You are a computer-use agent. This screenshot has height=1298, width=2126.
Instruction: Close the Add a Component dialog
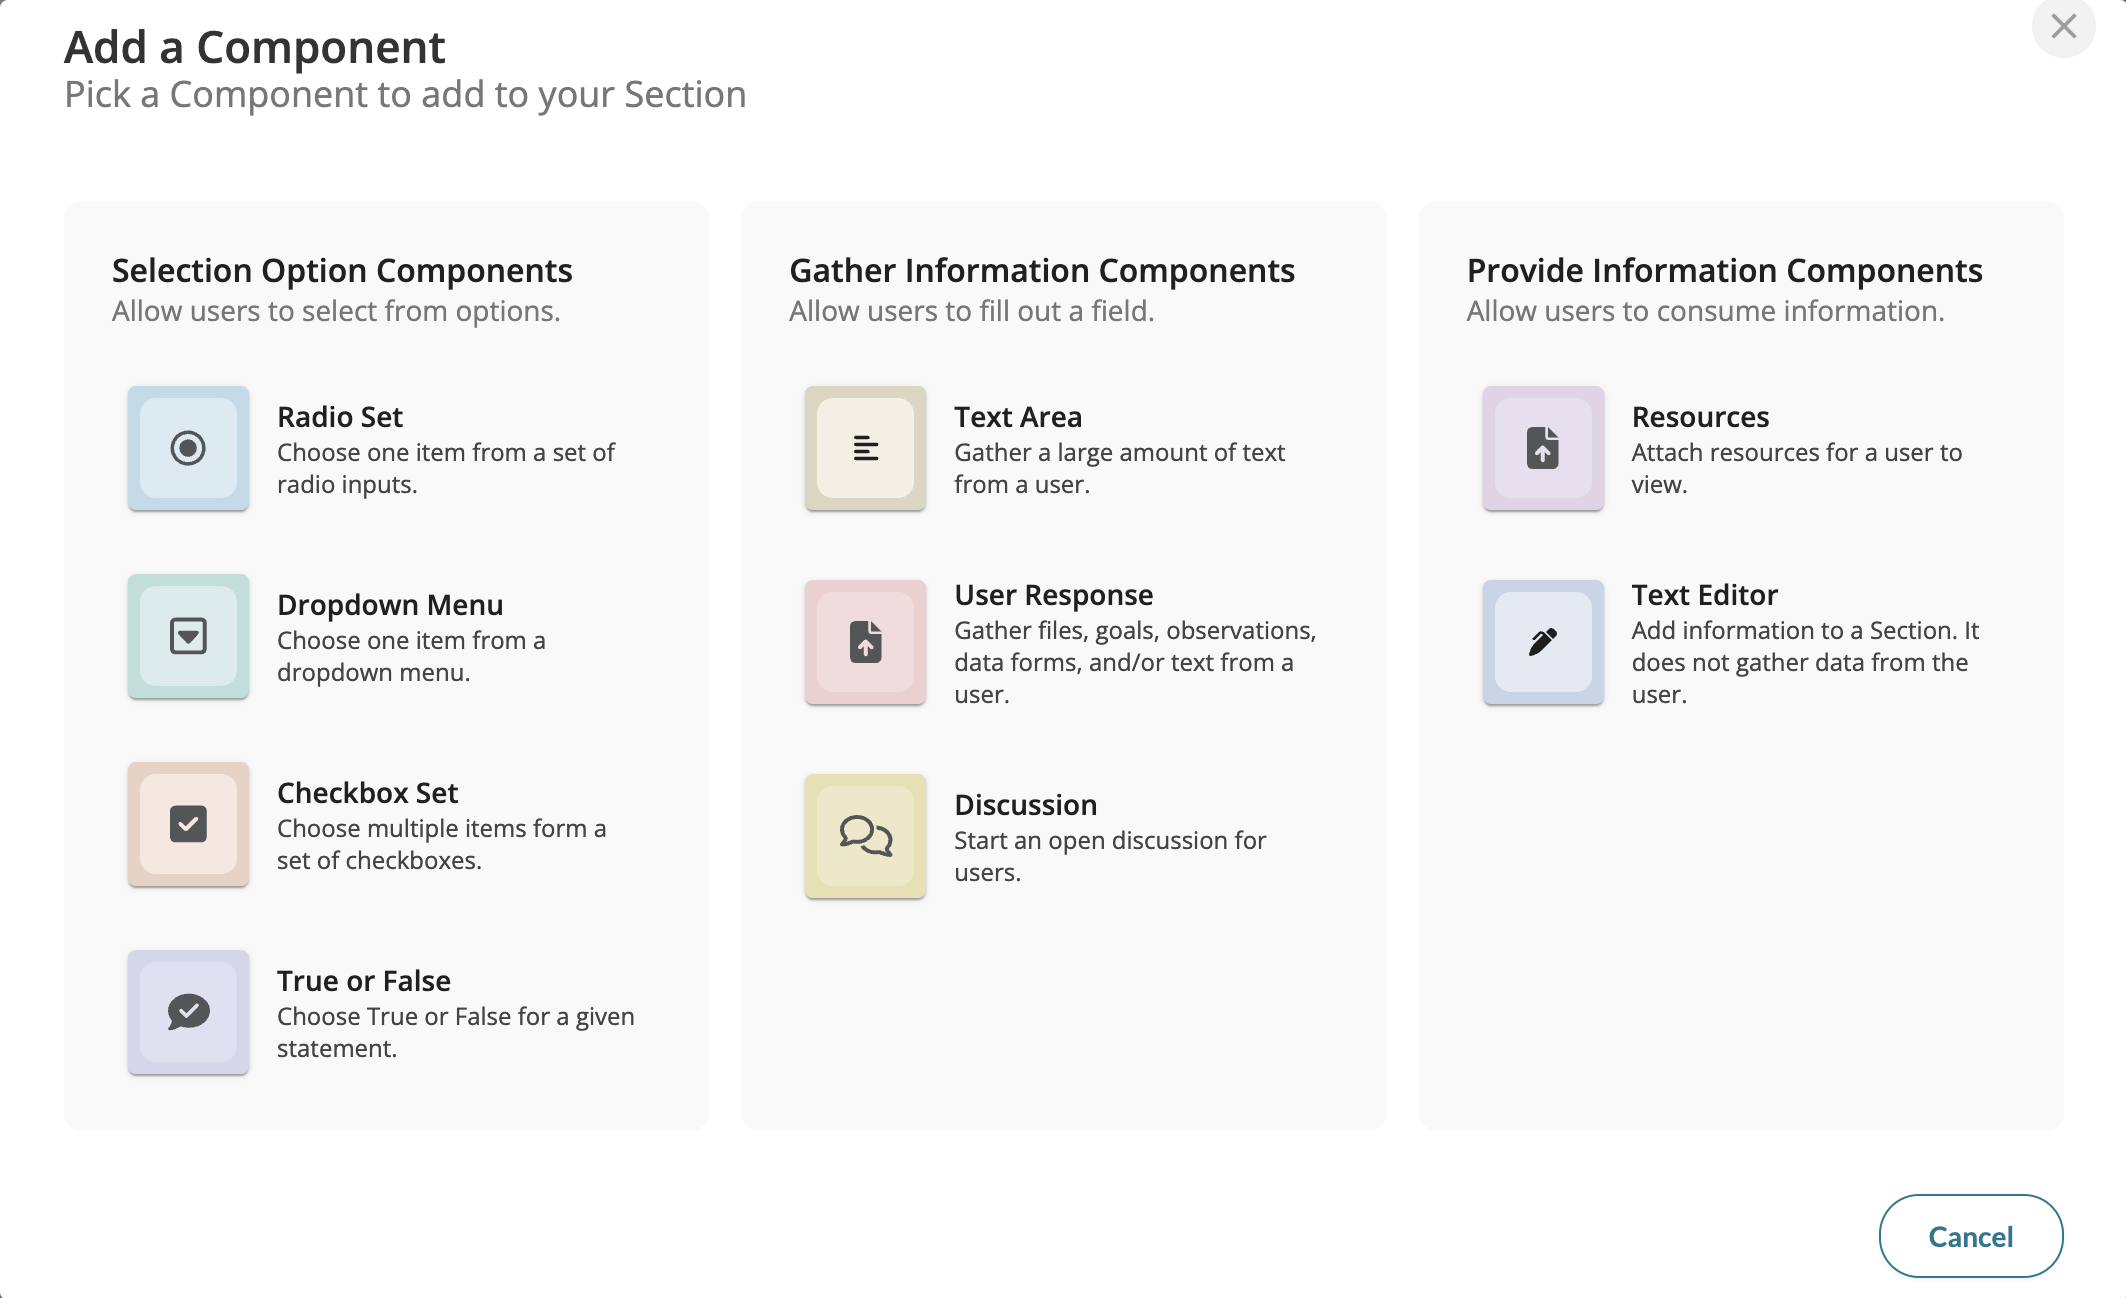click(x=2063, y=27)
